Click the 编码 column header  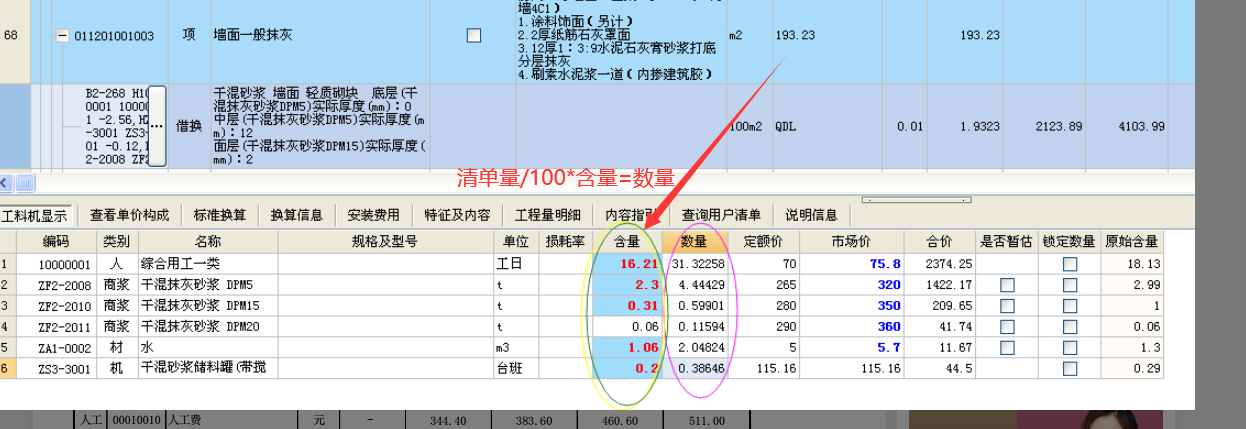click(56, 242)
